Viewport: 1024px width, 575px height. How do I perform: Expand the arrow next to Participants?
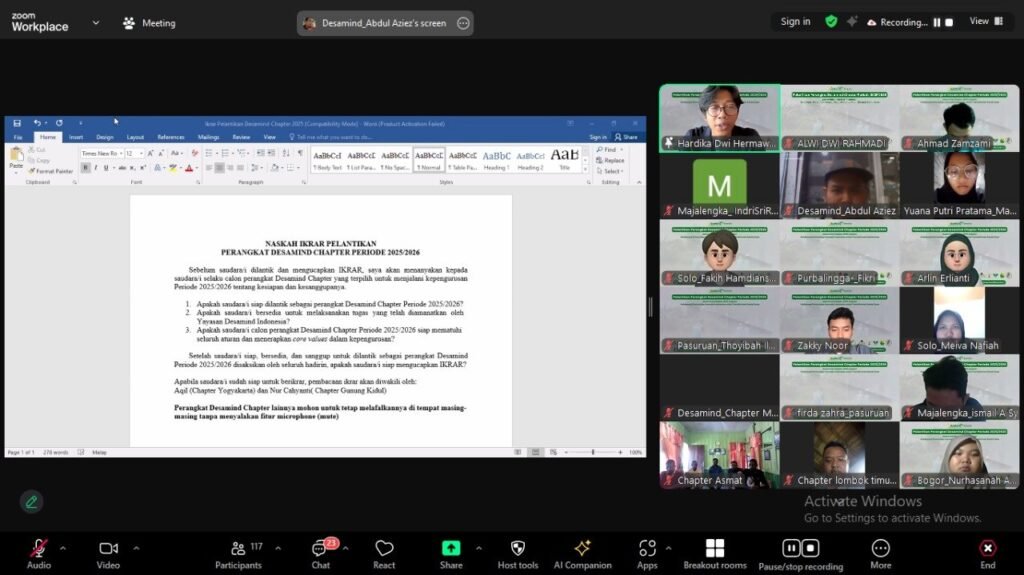[277, 548]
